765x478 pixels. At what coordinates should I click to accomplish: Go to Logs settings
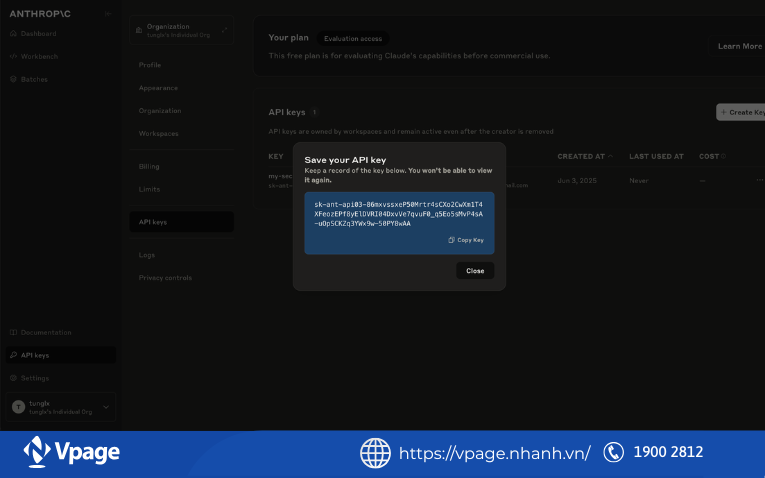pyautogui.click(x=147, y=255)
